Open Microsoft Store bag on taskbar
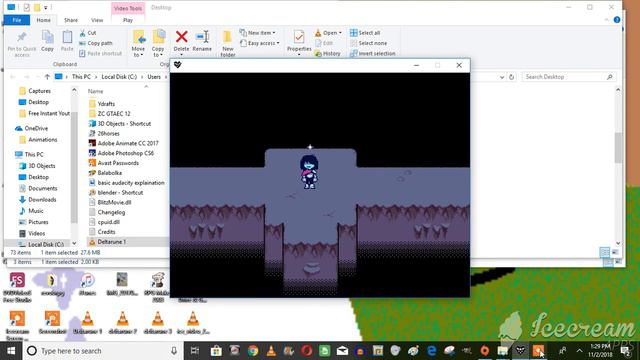 216,351
